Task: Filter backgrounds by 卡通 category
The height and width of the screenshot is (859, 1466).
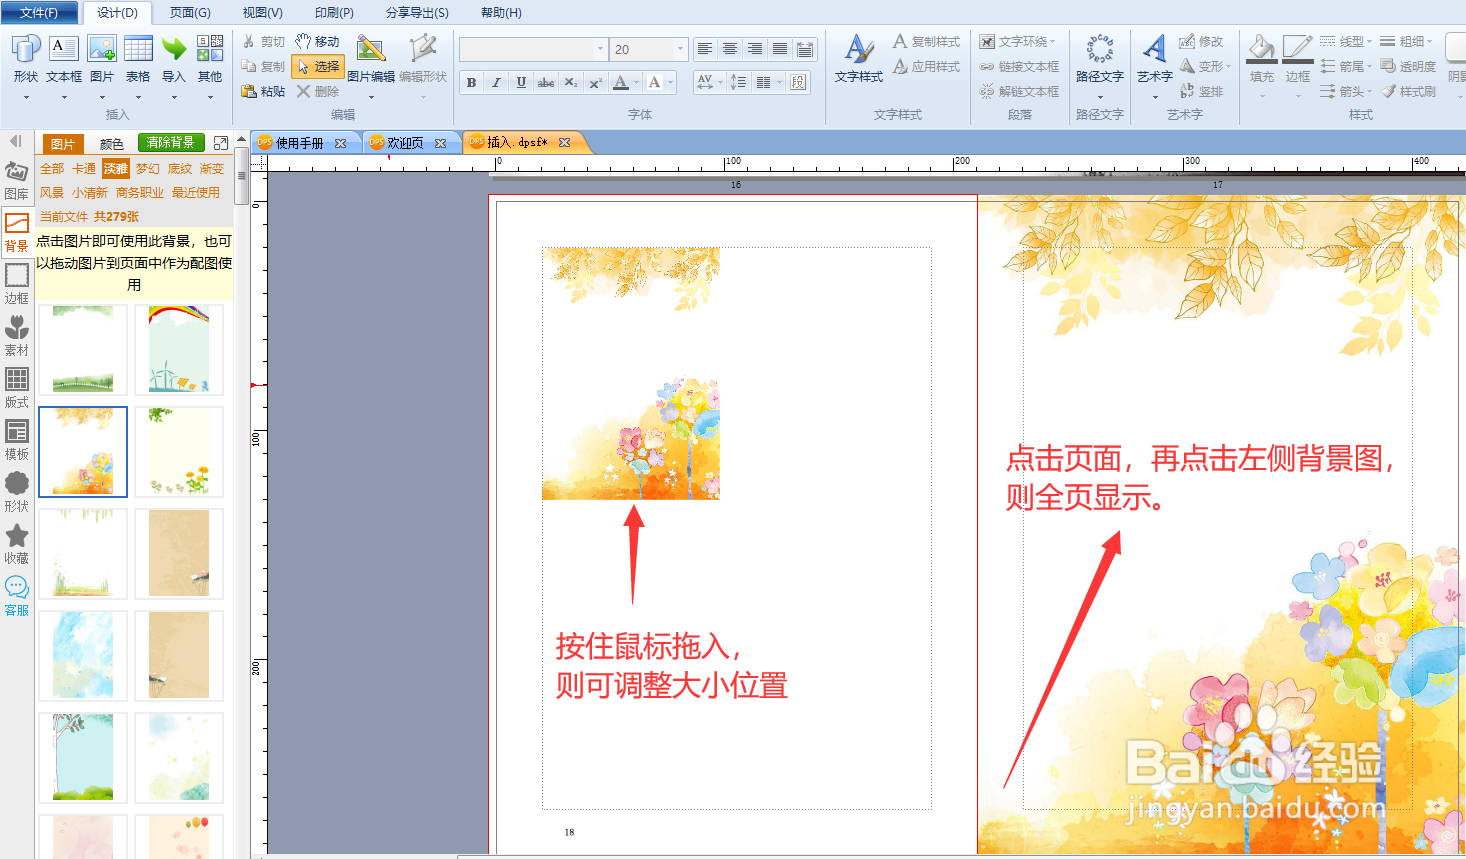Action: point(84,169)
